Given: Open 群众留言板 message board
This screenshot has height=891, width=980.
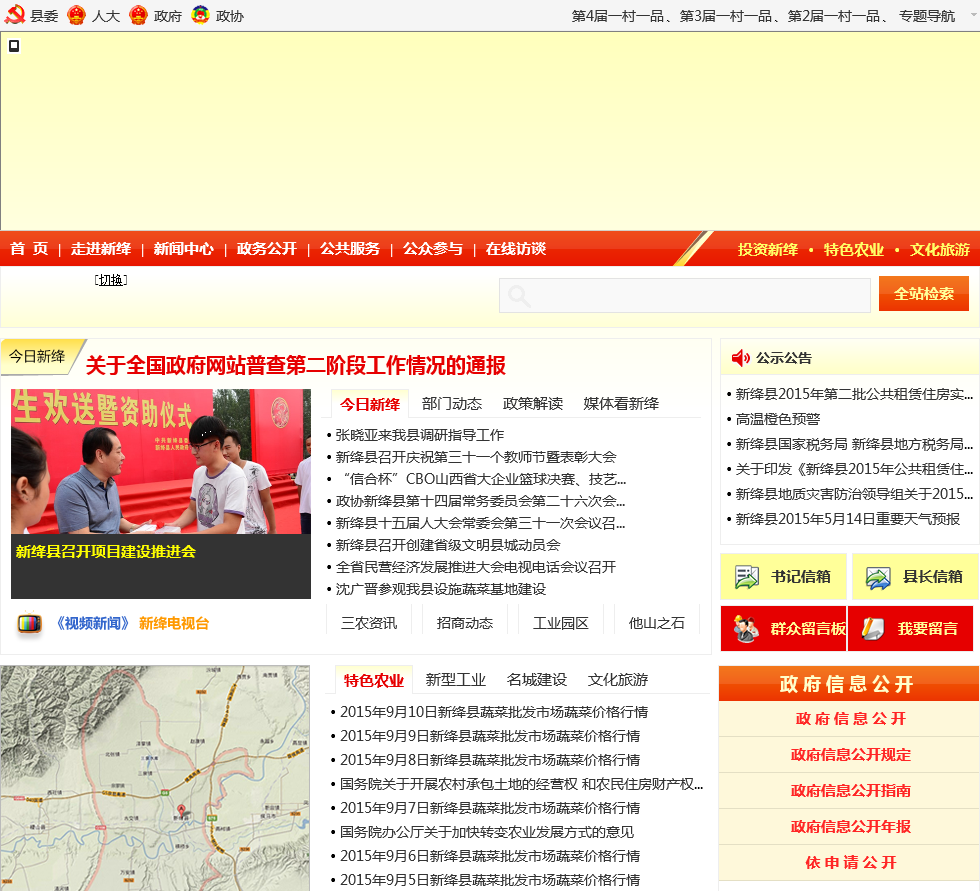Looking at the screenshot, I should (783, 629).
